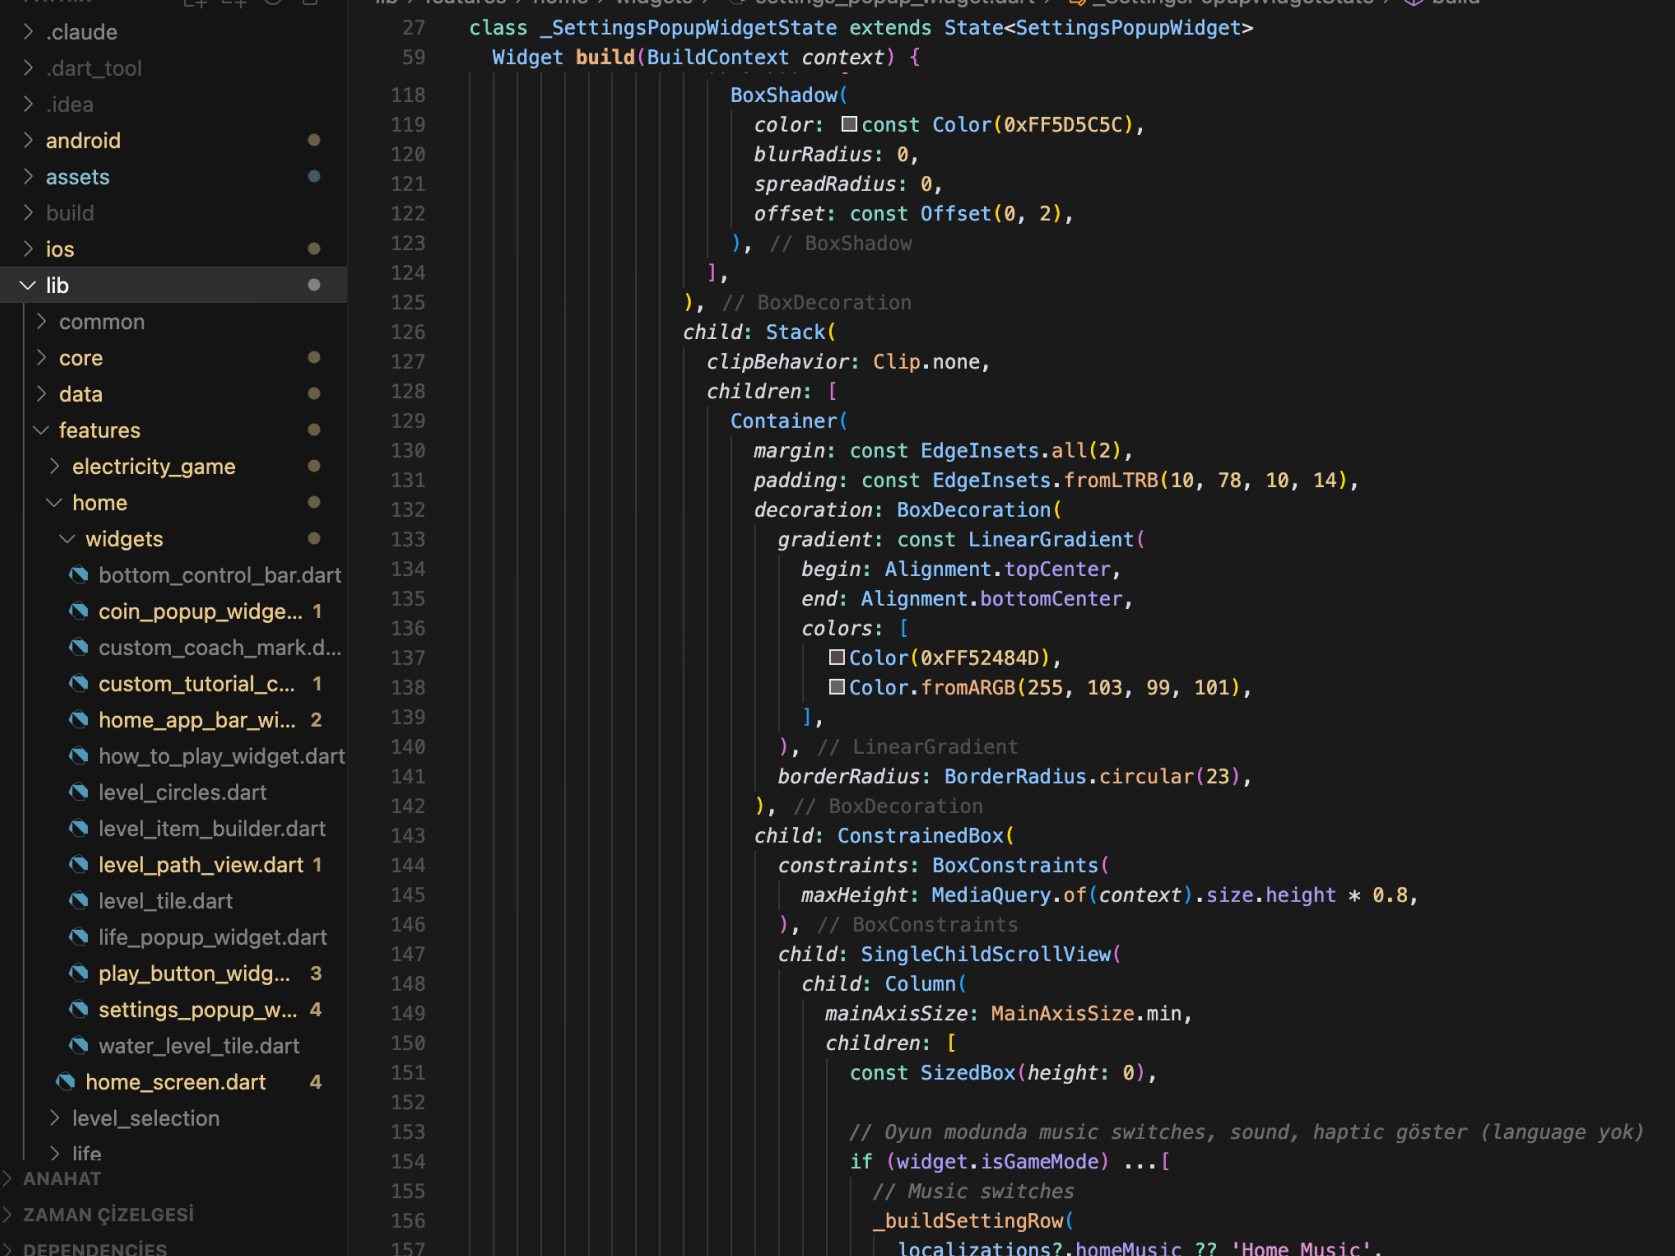Collapse the widgets folder
The width and height of the screenshot is (1675, 1256).
point(67,538)
